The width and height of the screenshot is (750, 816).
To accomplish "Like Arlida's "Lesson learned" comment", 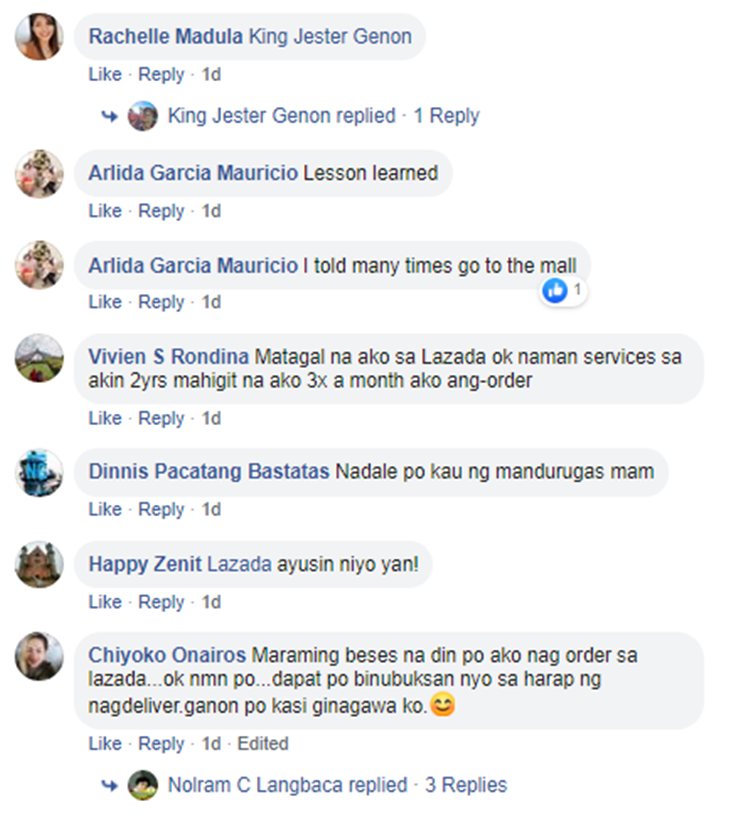I will (105, 211).
